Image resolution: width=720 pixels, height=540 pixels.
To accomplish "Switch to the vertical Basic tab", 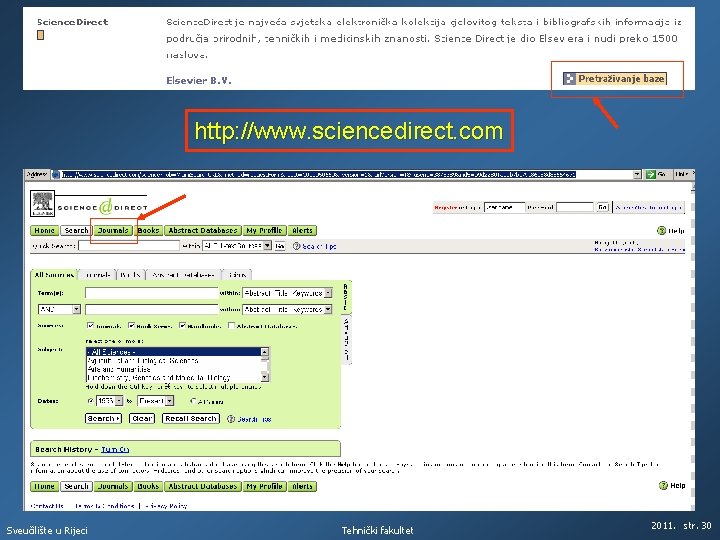I will coord(346,297).
